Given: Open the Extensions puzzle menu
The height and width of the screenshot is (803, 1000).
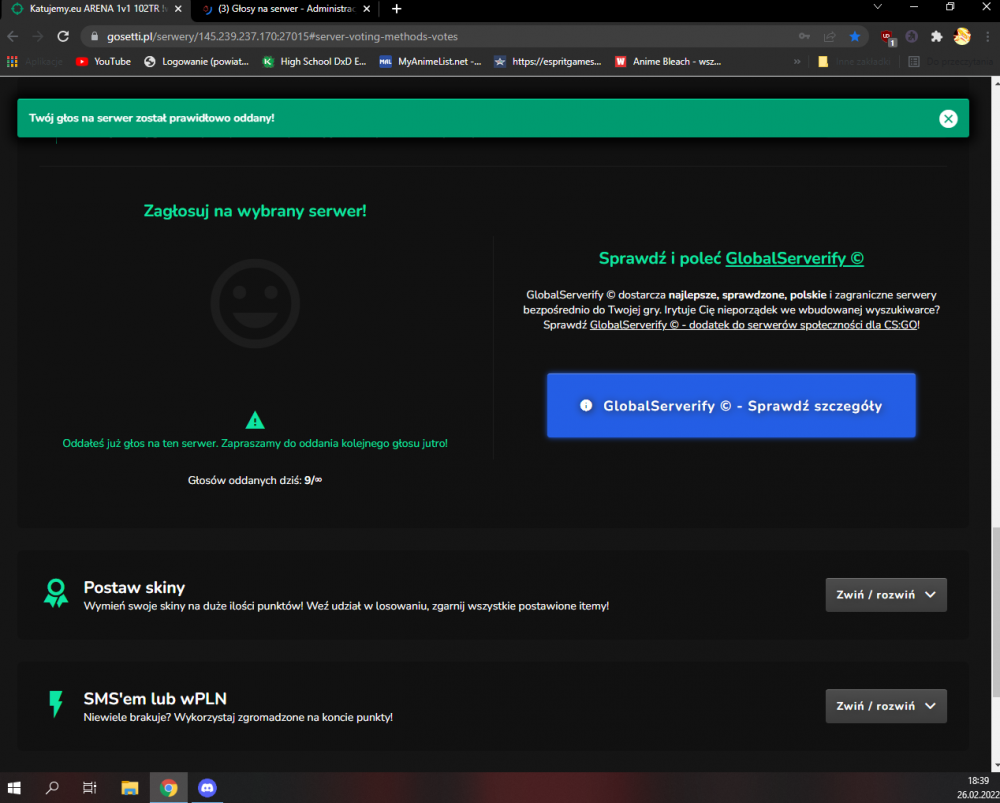Looking at the screenshot, I should coord(937,36).
